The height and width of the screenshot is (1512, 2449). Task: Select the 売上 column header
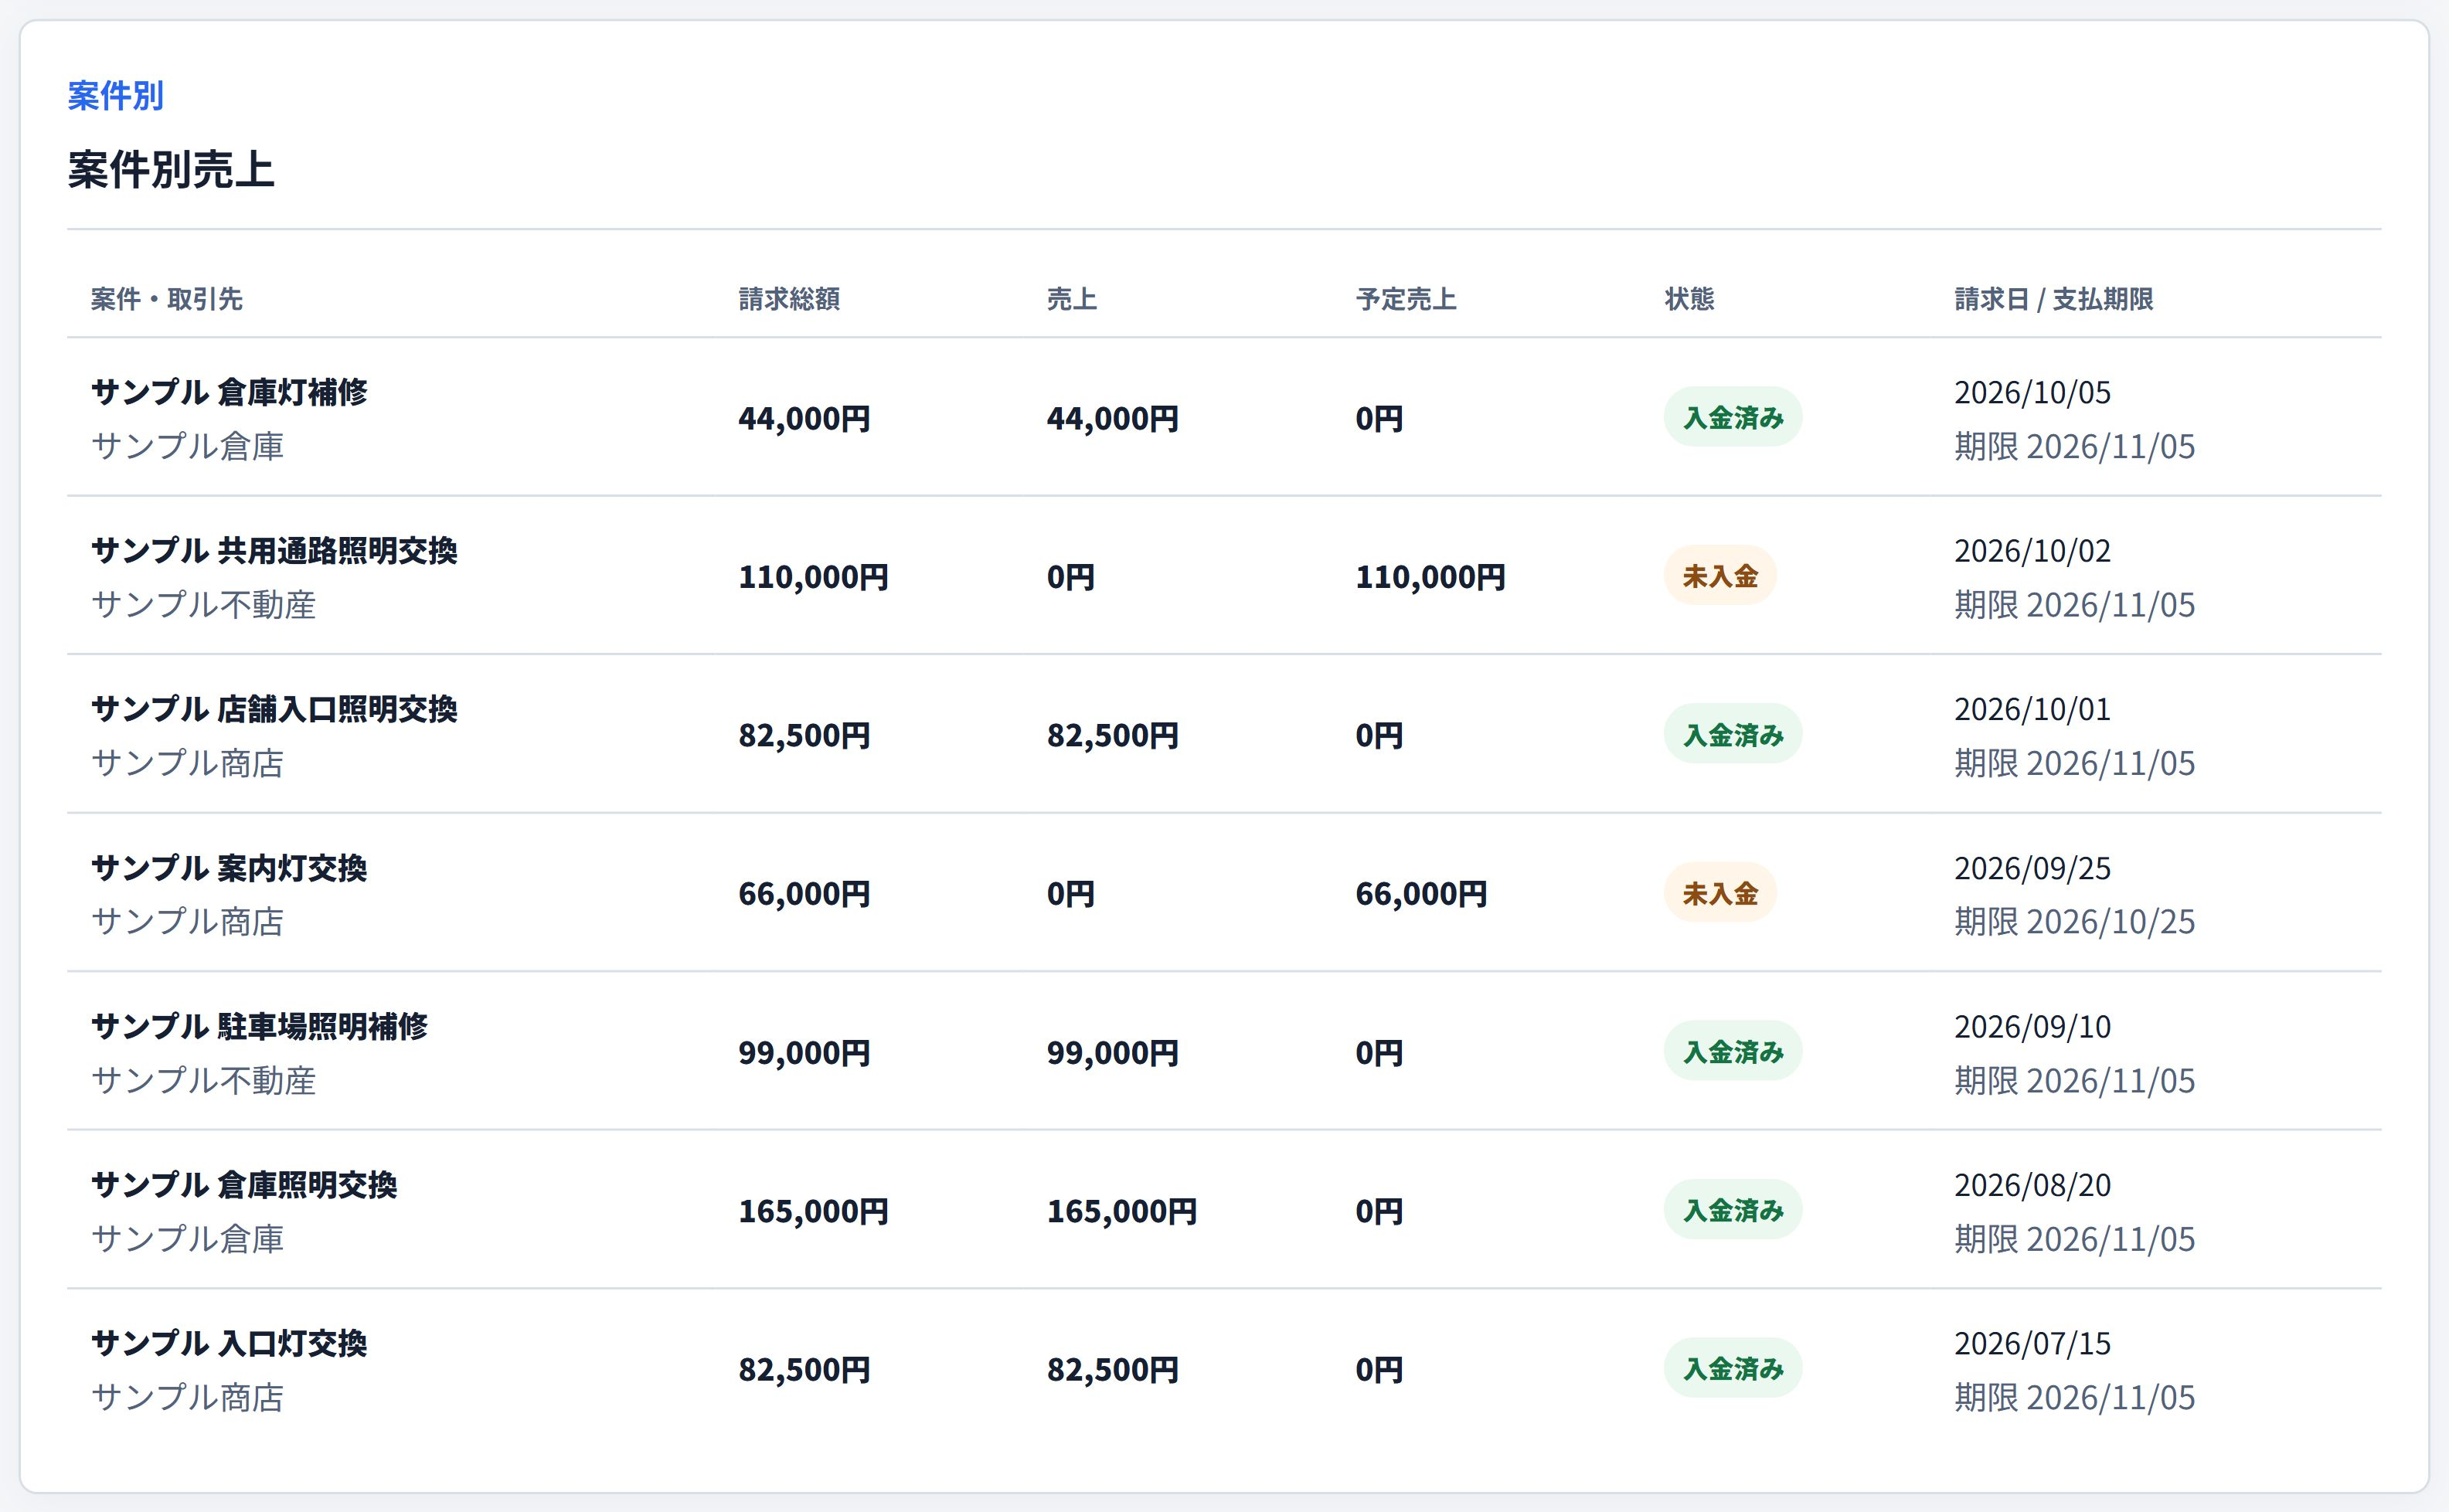click(x=1072, y=299)
